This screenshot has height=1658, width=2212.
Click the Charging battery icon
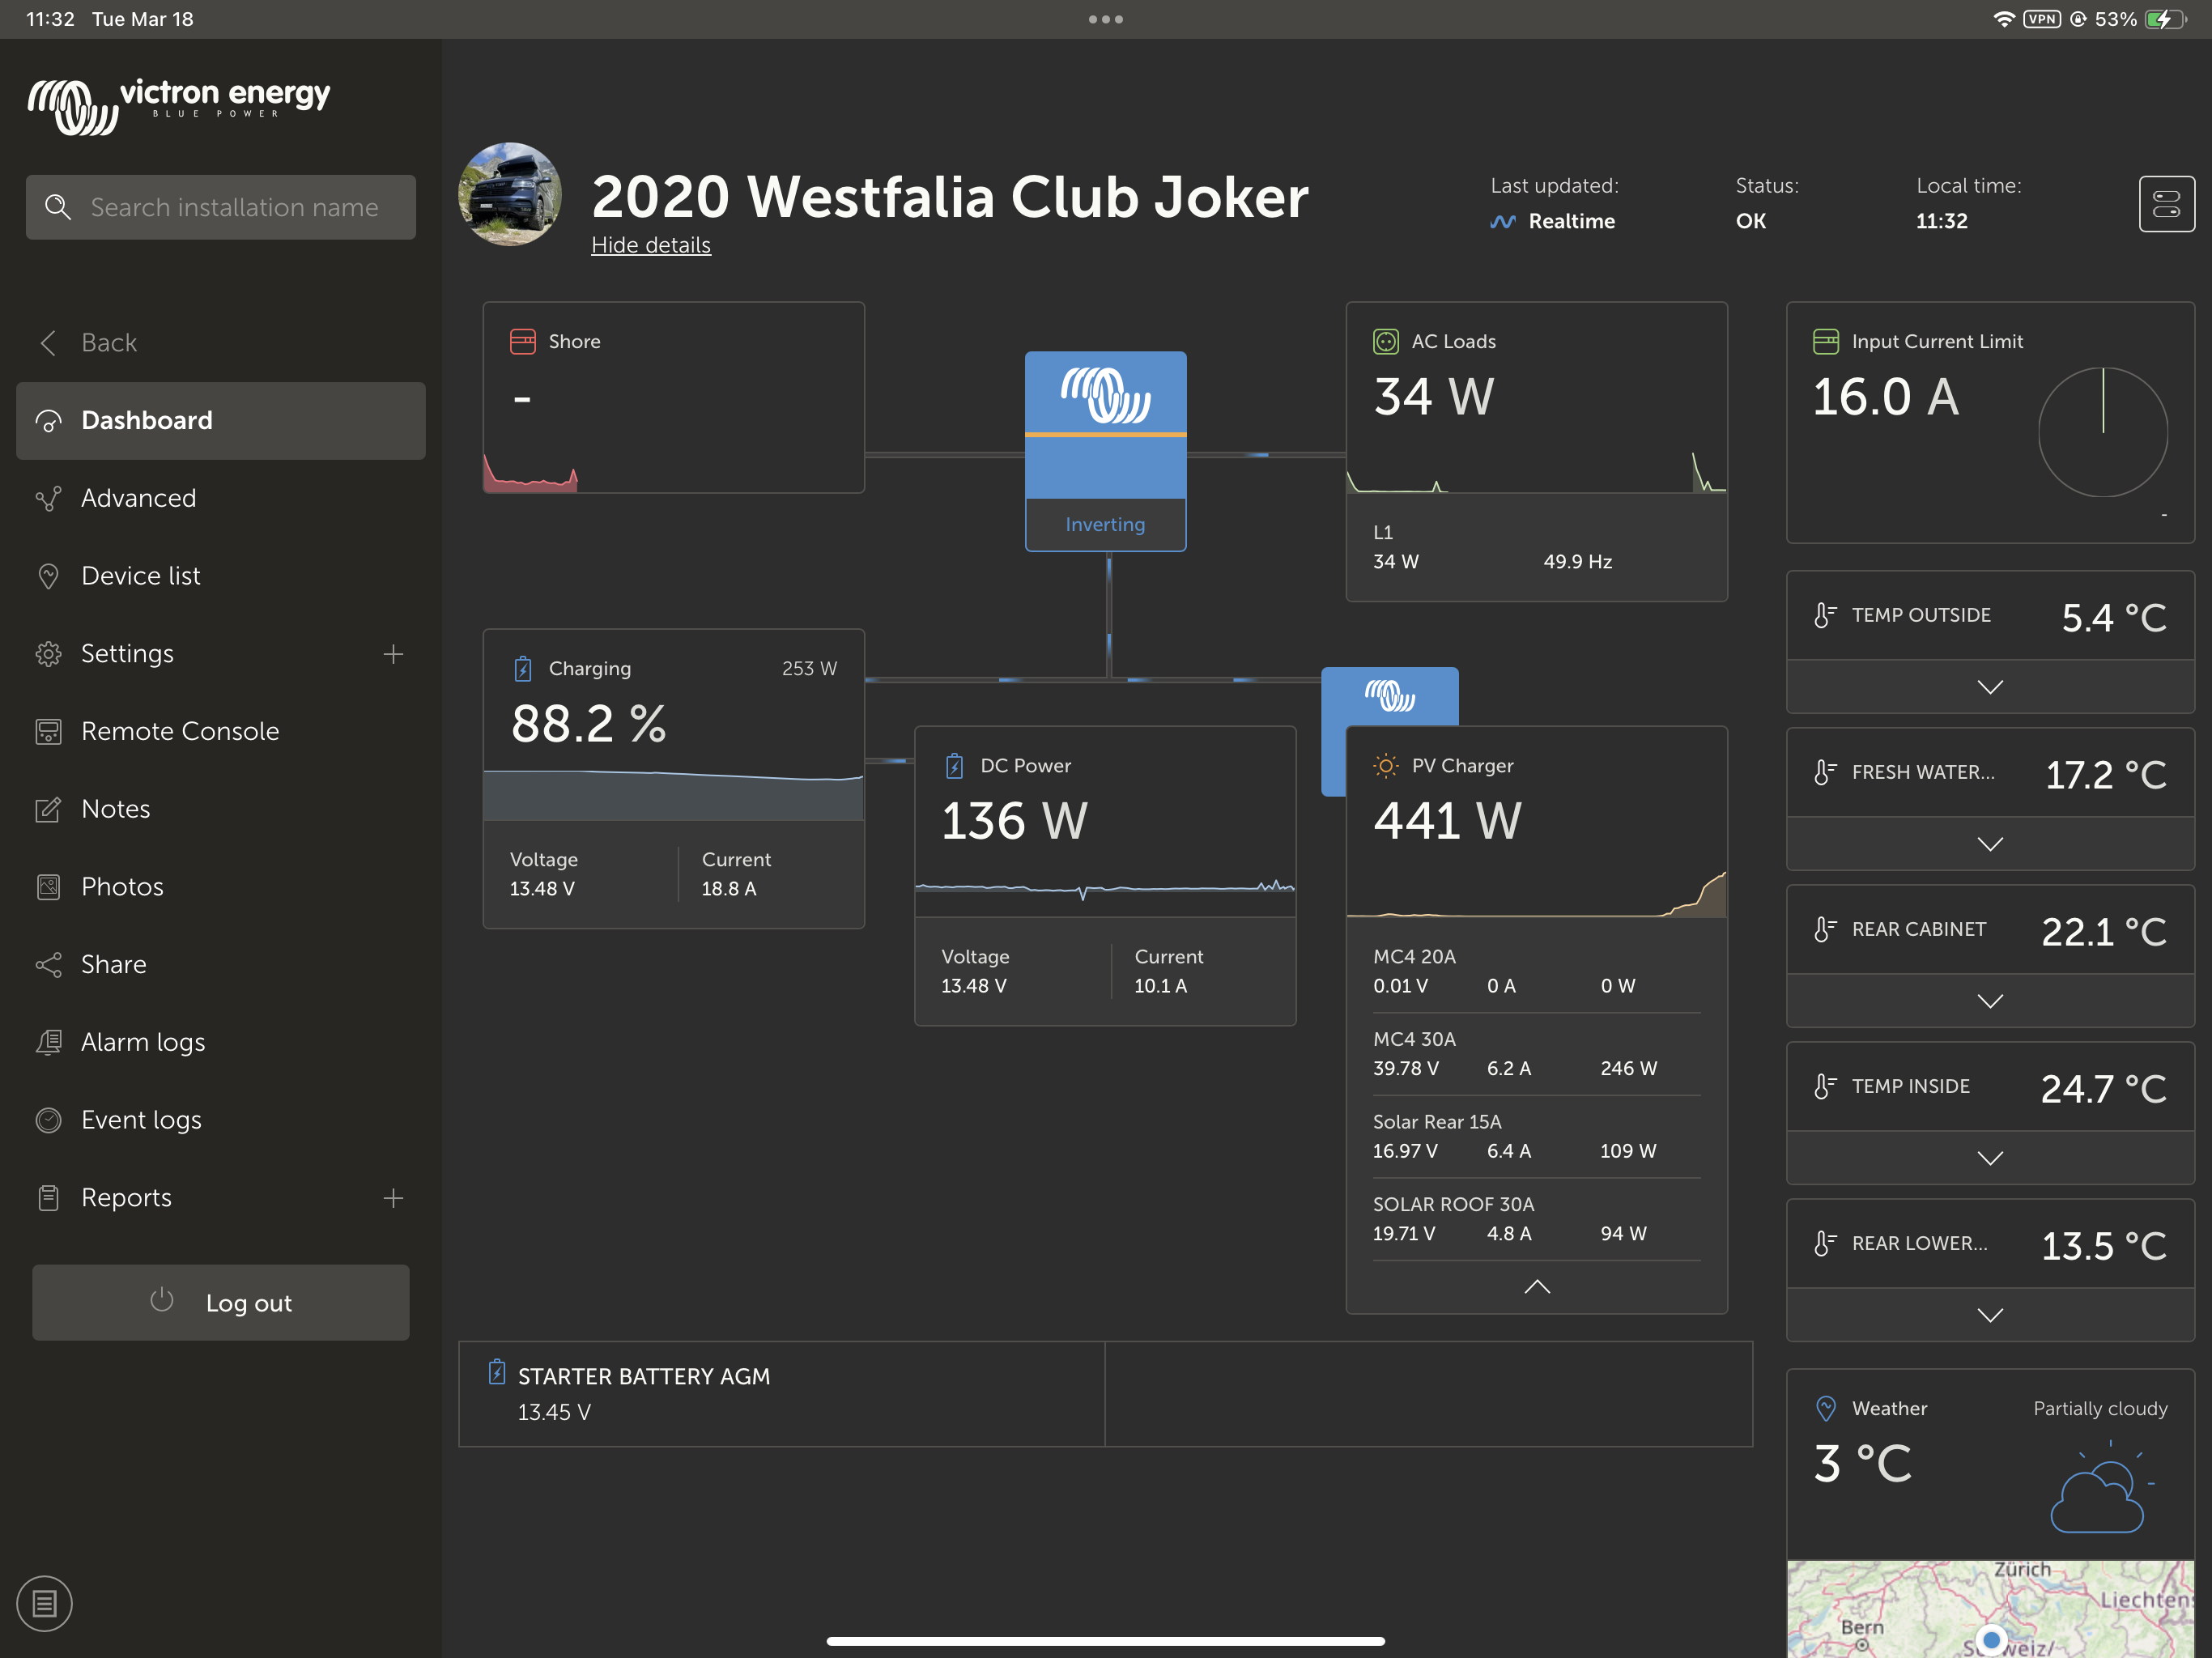tap(523, 668)
